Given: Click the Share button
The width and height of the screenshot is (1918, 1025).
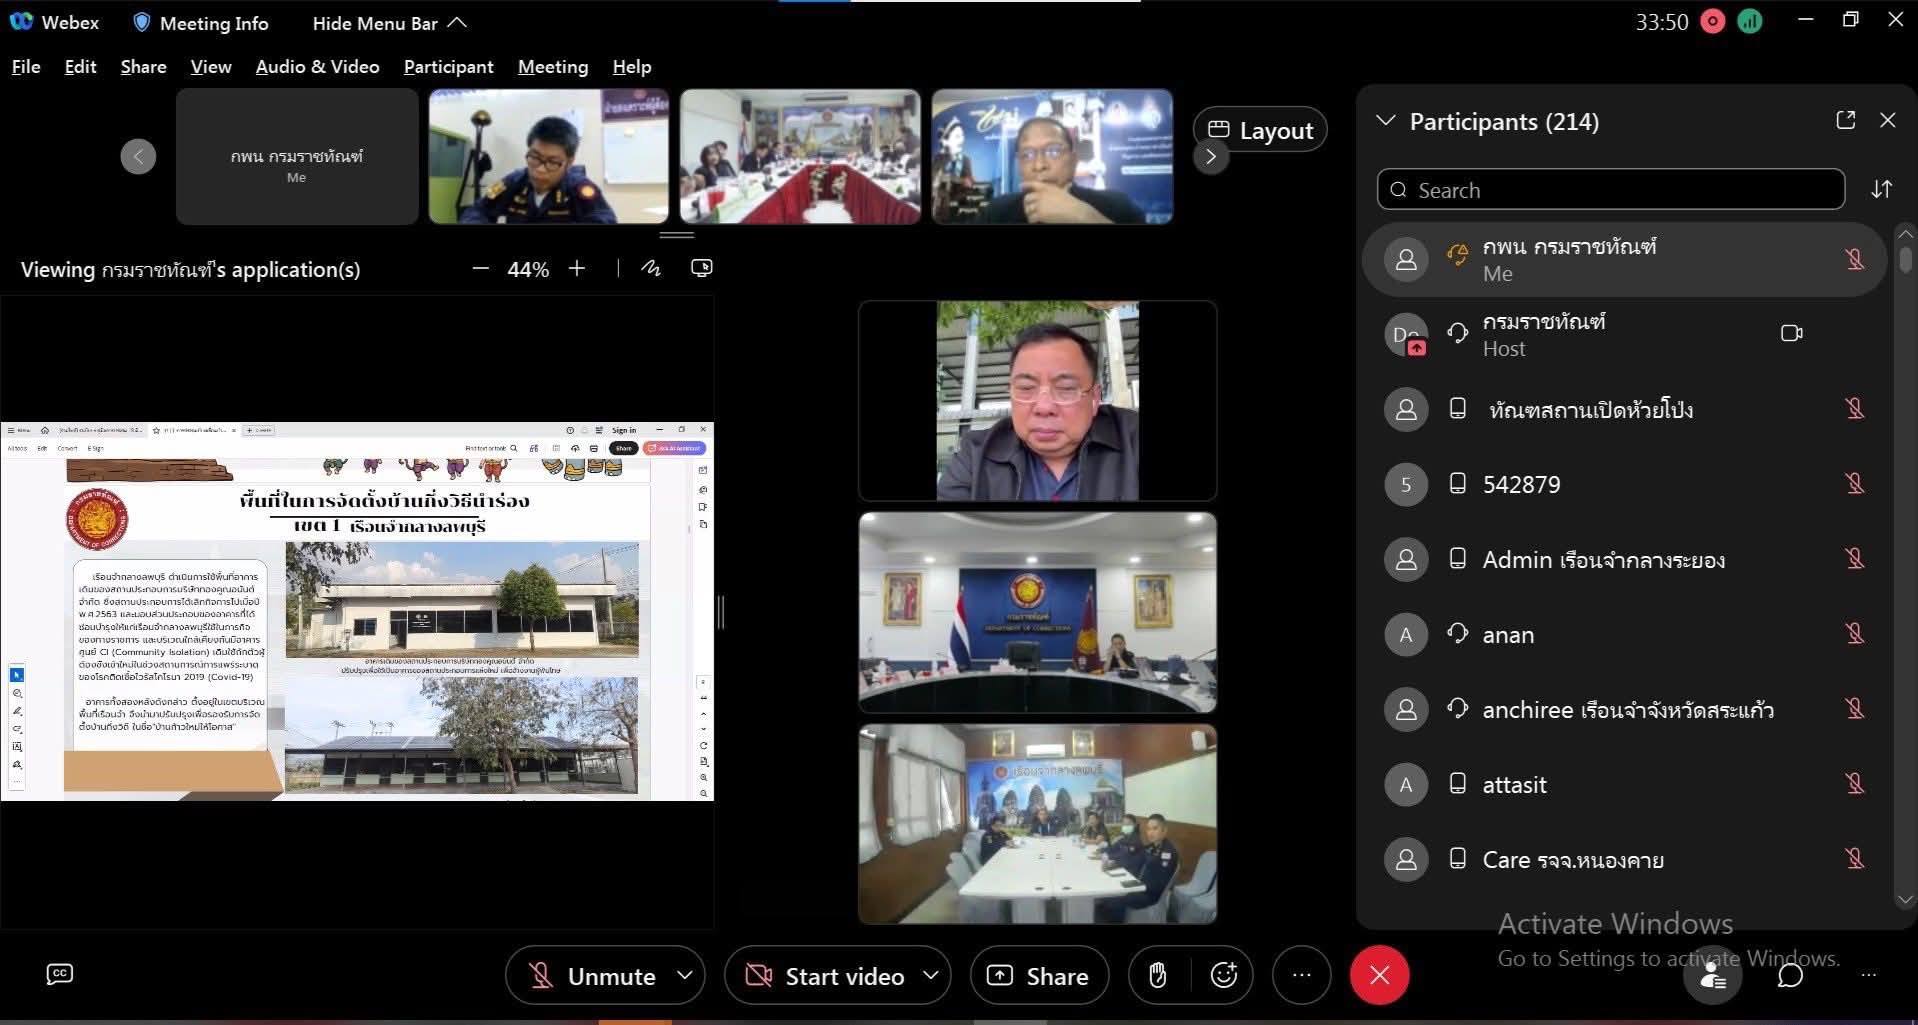Looking at the screenshot, I should pos(1038,976).
